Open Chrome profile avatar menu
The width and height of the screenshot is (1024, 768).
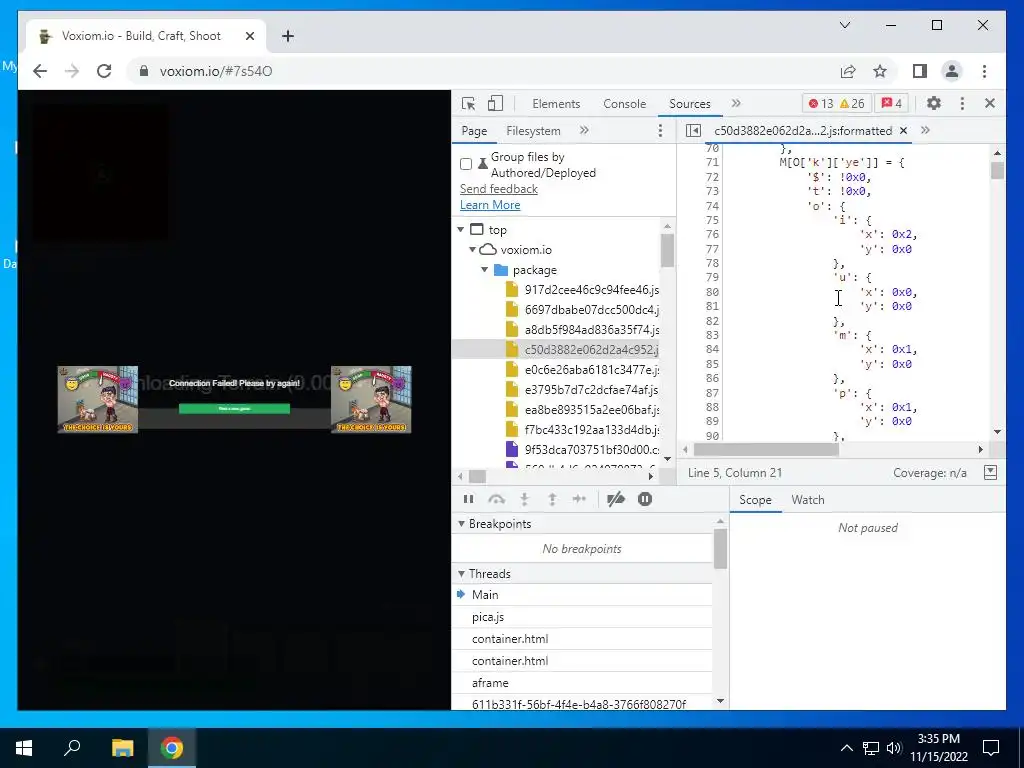tap(952, 71)
